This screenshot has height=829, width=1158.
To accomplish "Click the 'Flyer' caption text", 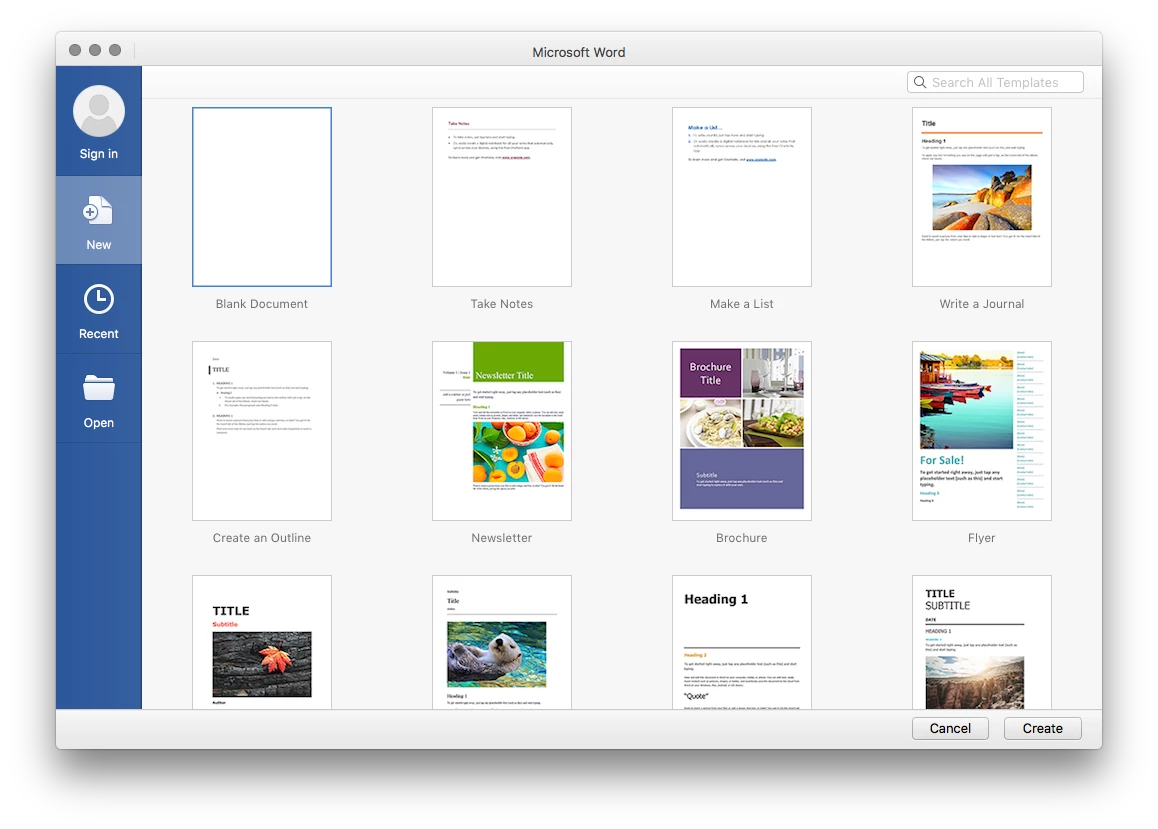I will point(981,538).
